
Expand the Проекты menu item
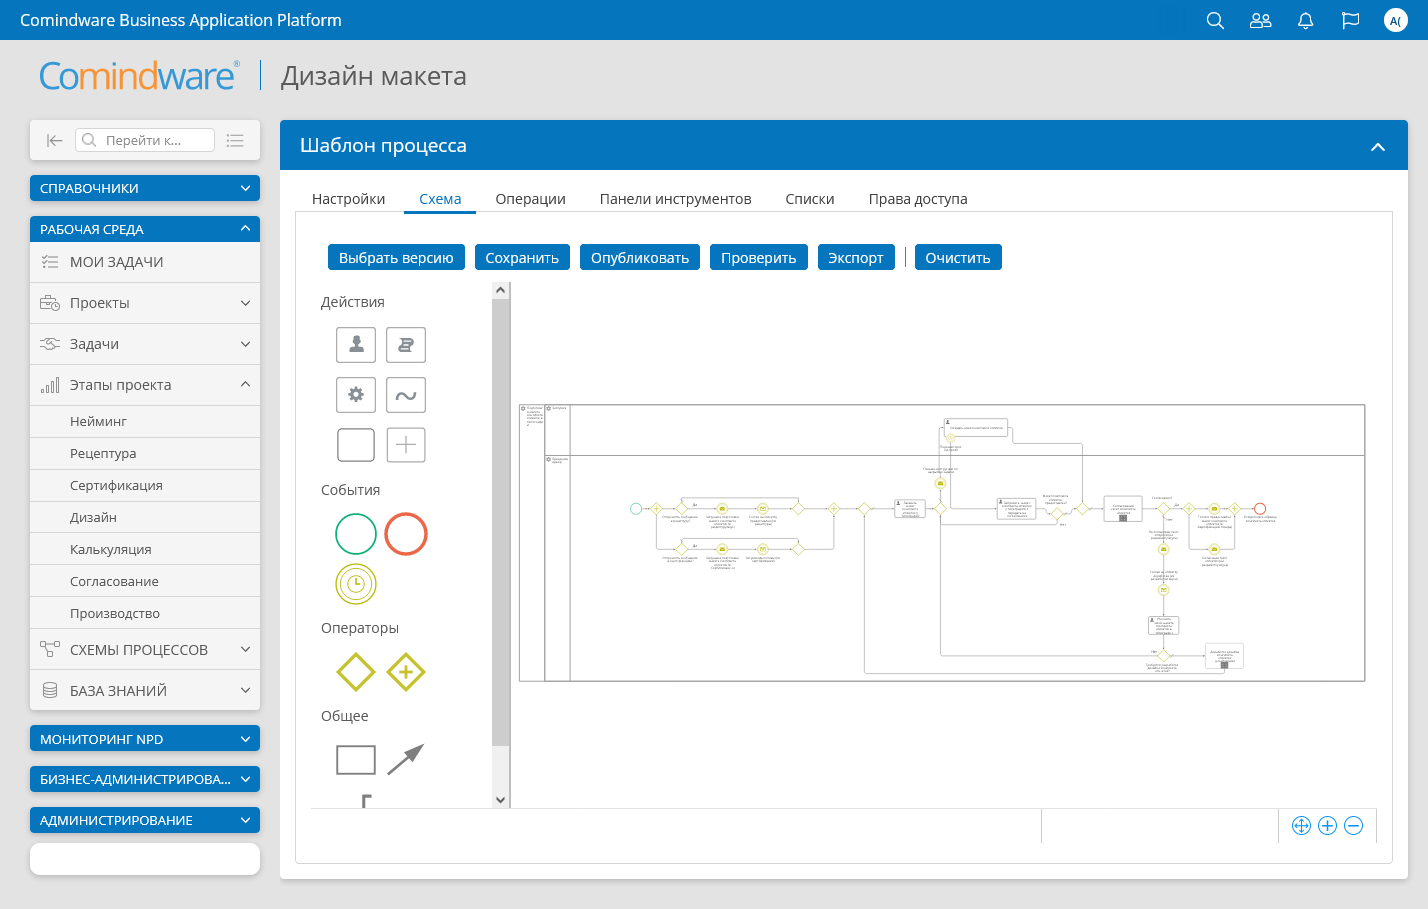point(145,303)
